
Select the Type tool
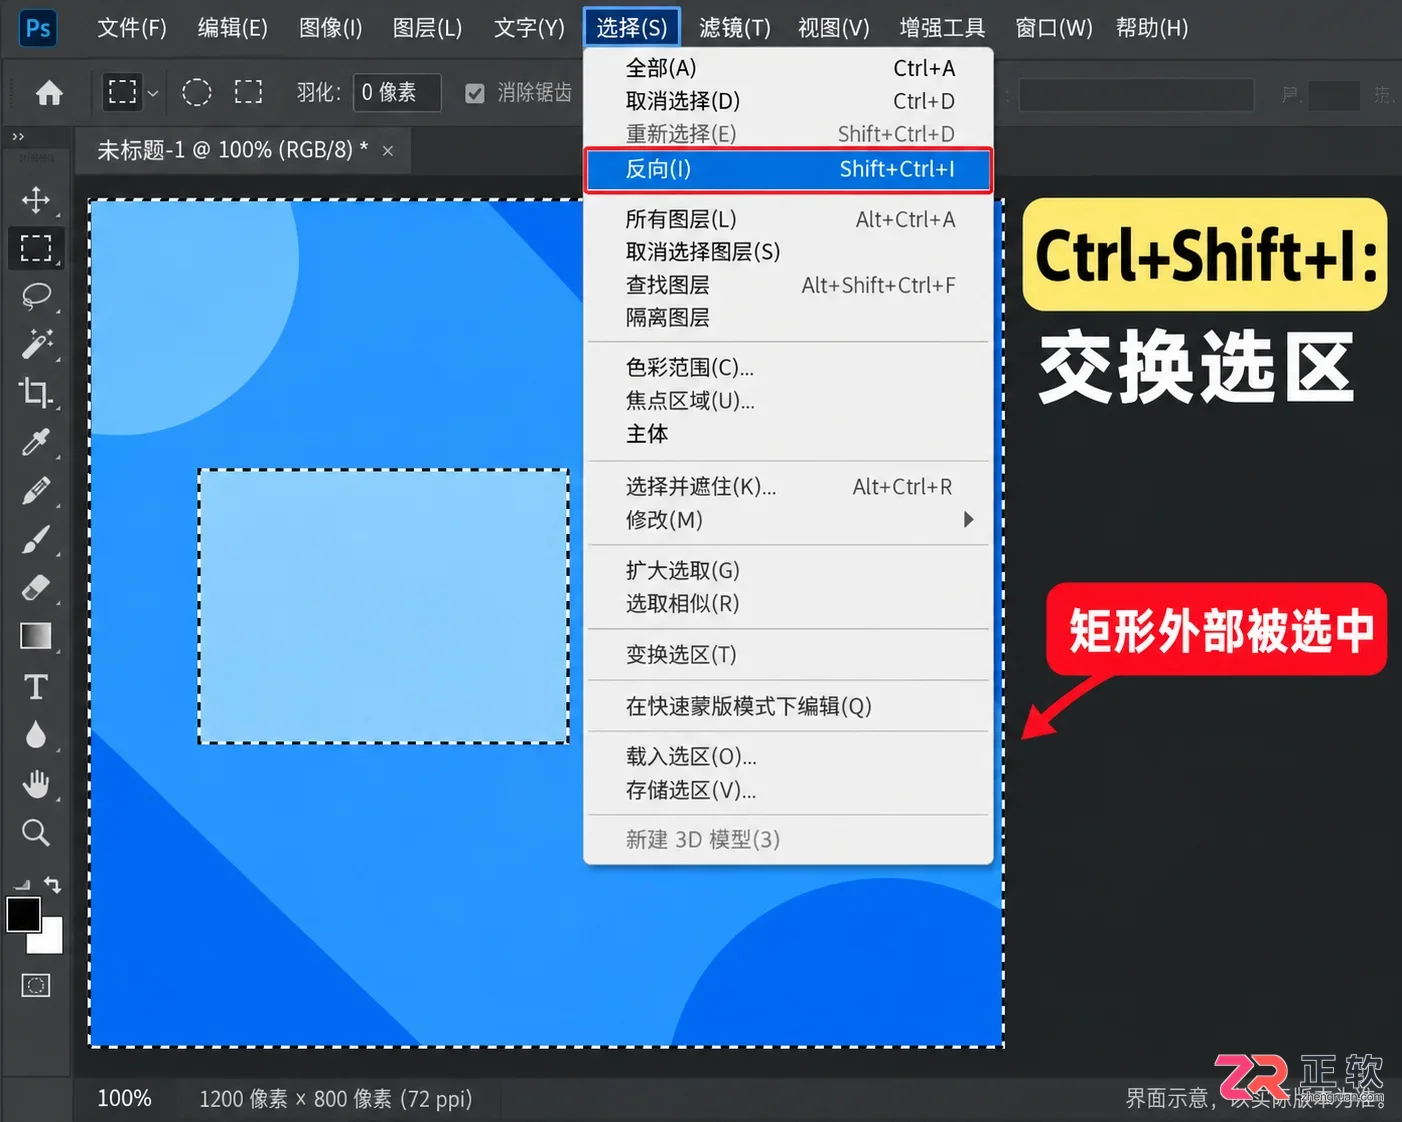pos(36,687)
